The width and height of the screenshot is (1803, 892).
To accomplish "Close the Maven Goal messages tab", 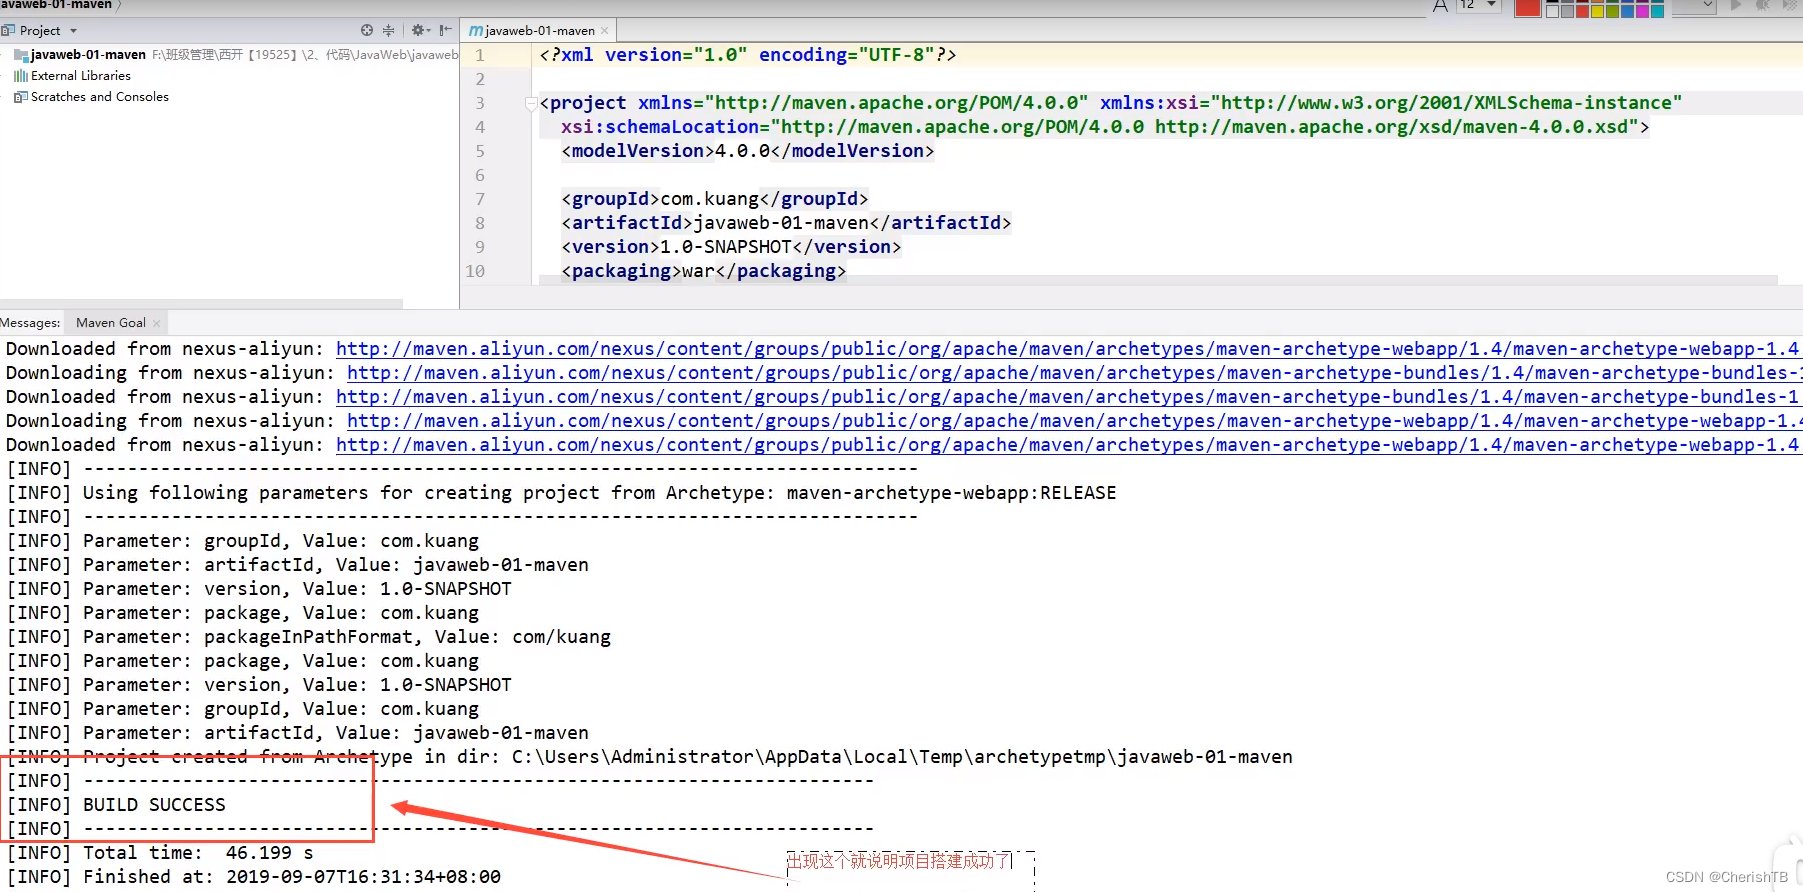I will (156, 323).
